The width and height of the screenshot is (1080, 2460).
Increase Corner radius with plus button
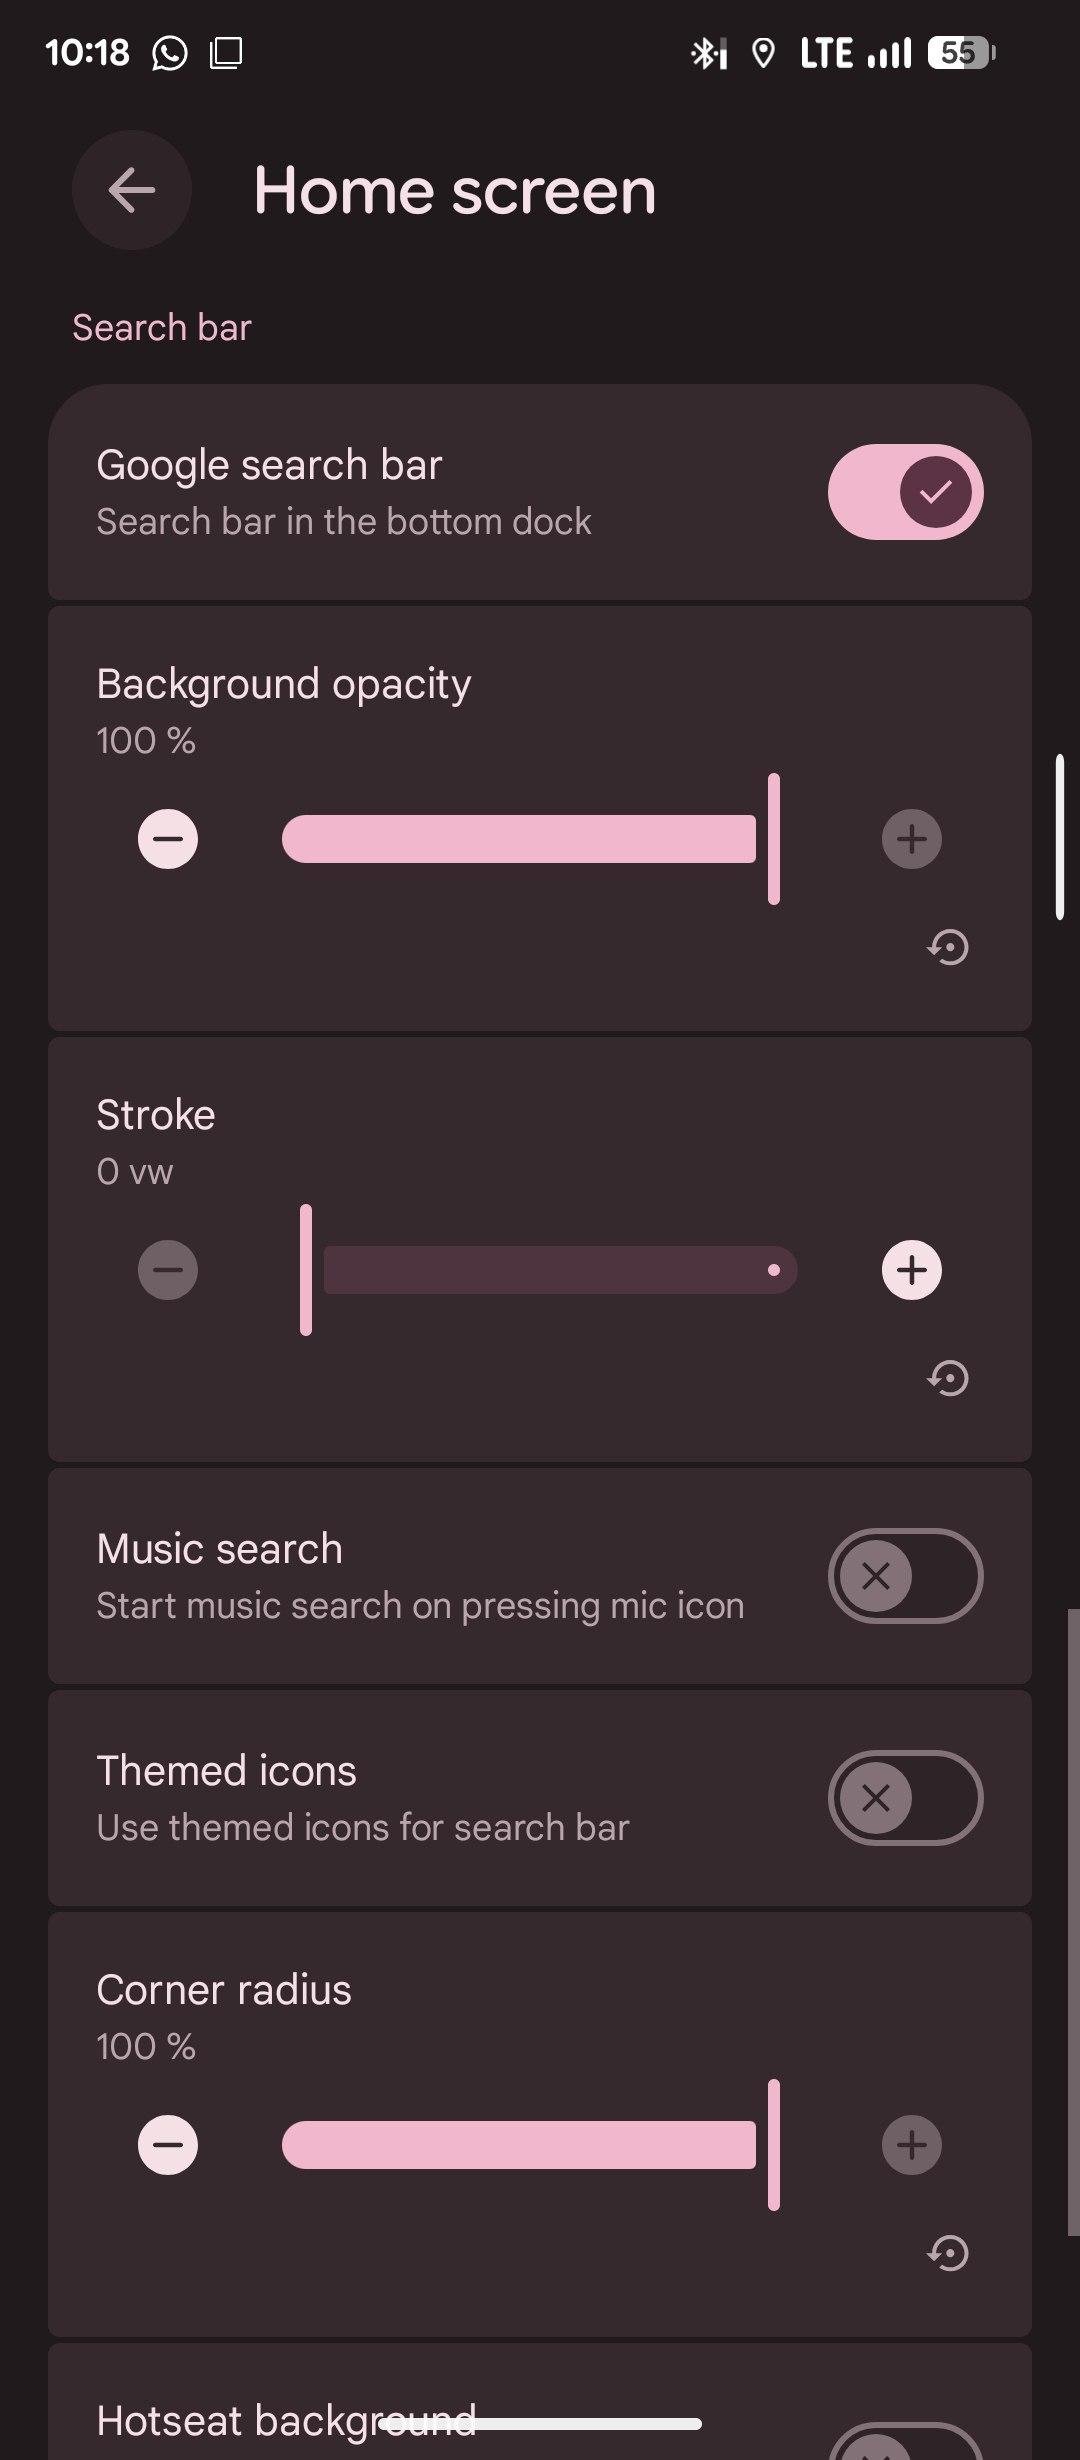[911, 2145]
